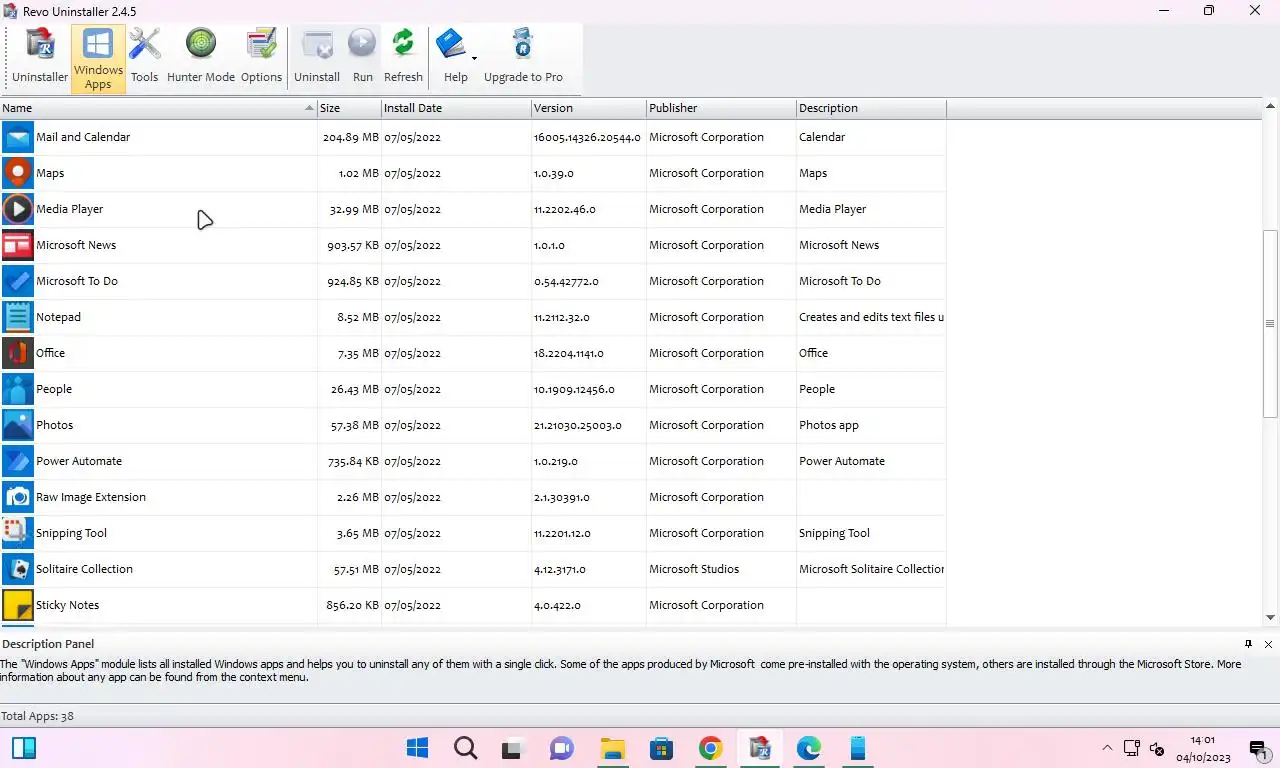Select the Microsoft To Do app icon
This screenshot has width=1280, height=768.
coord(18,281)
